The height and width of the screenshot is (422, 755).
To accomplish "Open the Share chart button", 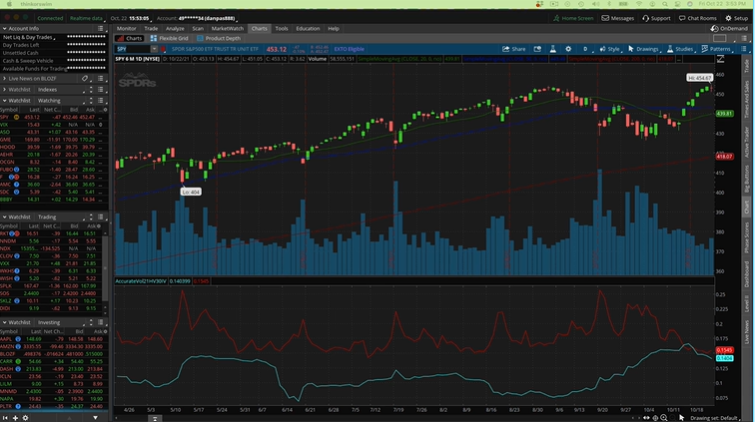I will [x=514, y=49].
